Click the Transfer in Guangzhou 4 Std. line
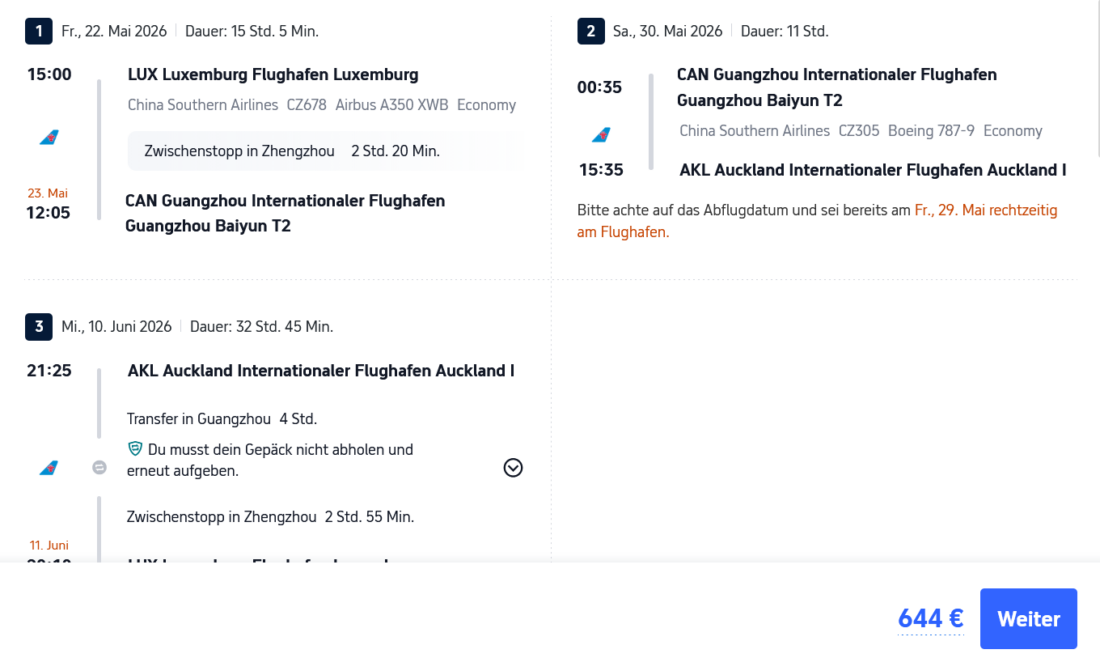Screen dimensions: 1100x658 click(x=222, y=419)
